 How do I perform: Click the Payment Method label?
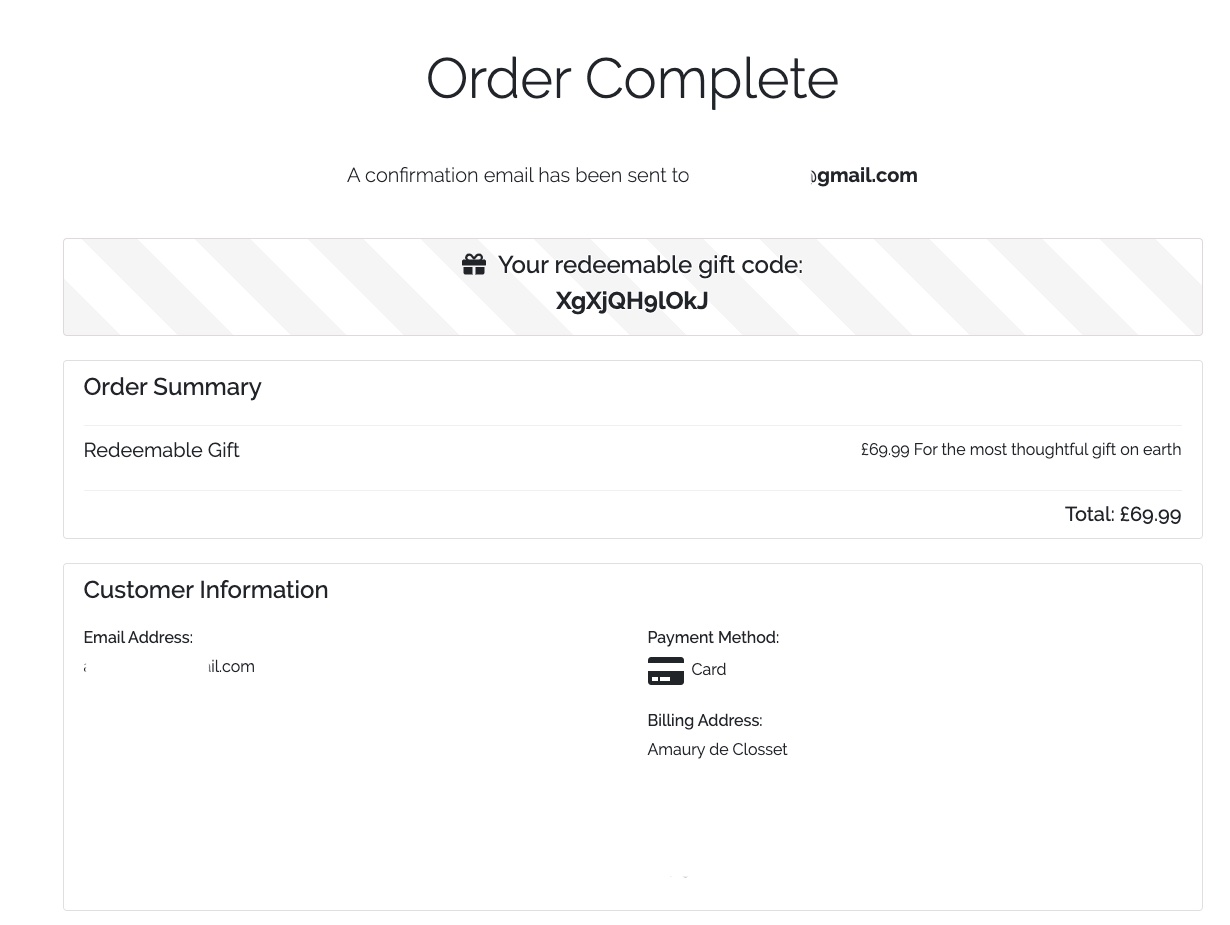point(712,638)
